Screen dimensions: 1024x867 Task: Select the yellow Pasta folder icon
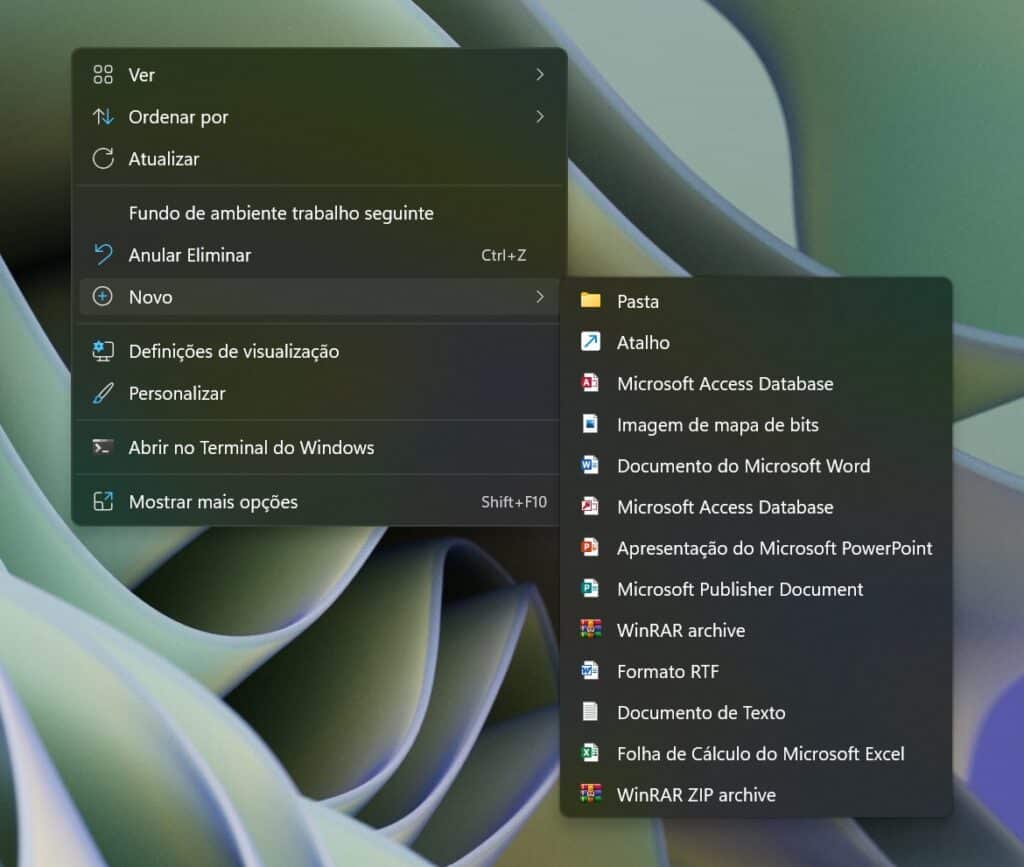tap(589, 301)
